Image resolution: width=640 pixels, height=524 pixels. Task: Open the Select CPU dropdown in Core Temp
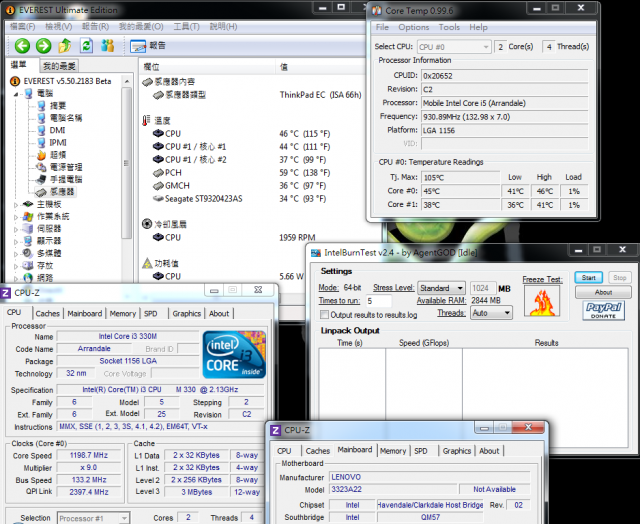tap(454, 47)
